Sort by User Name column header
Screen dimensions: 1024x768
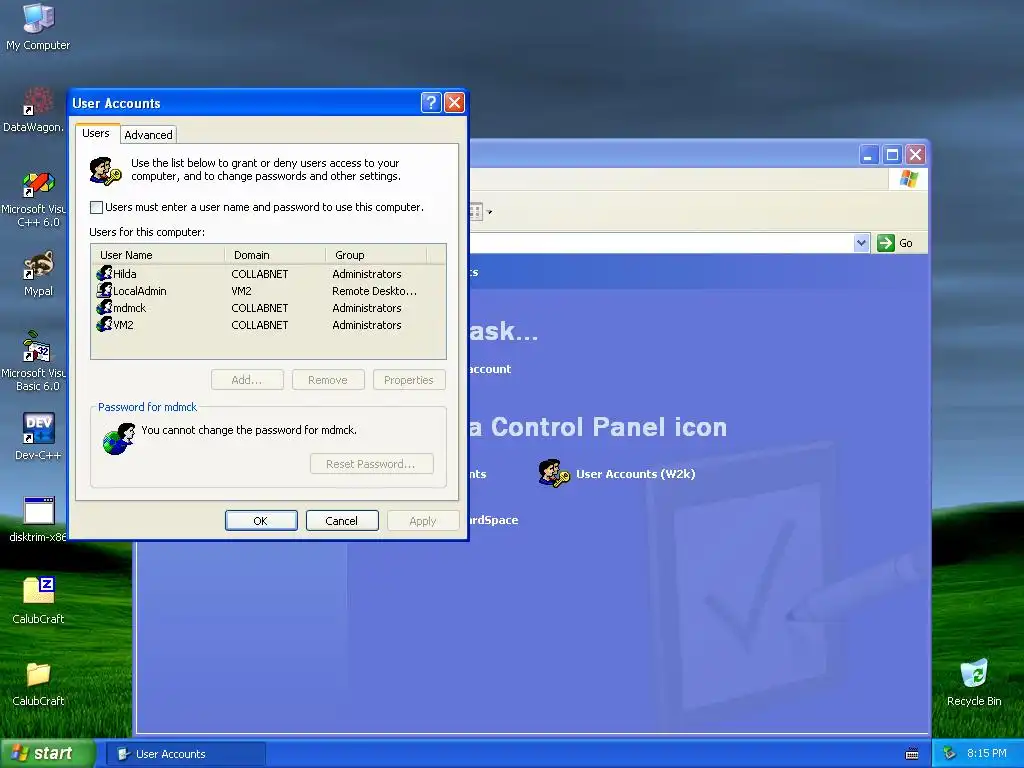click(x=157, y=255)
